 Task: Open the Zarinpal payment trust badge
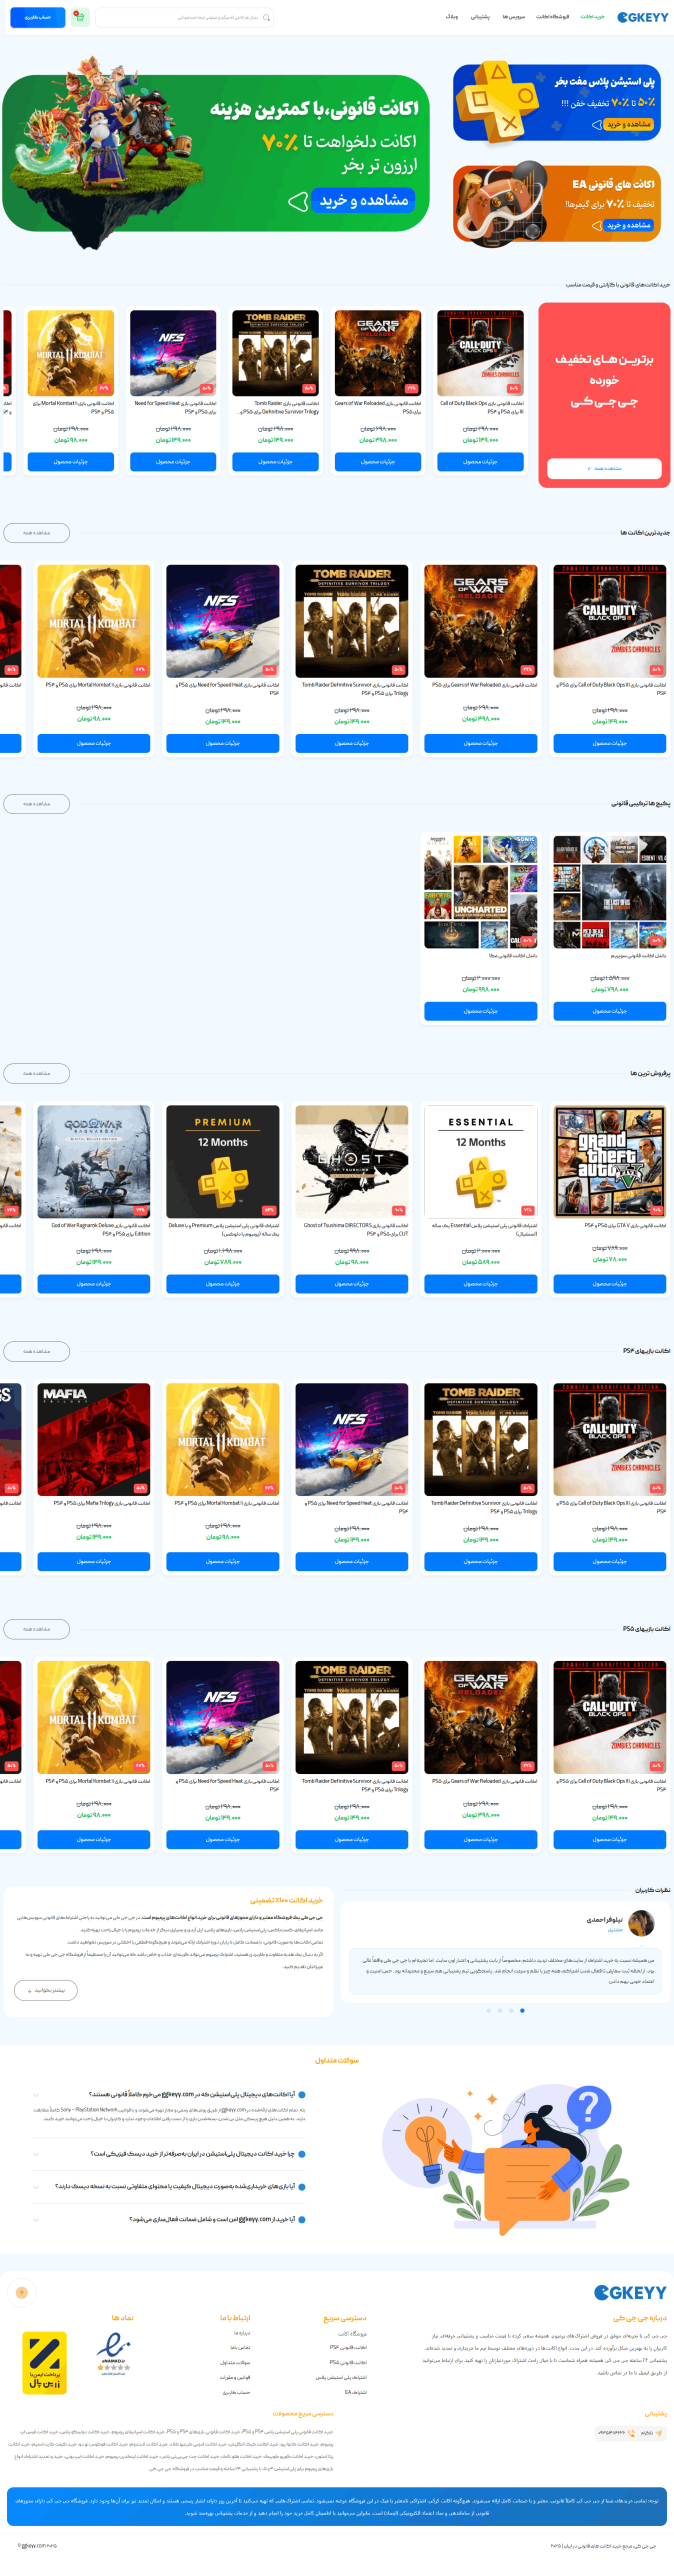click(x=44, y=2362)
